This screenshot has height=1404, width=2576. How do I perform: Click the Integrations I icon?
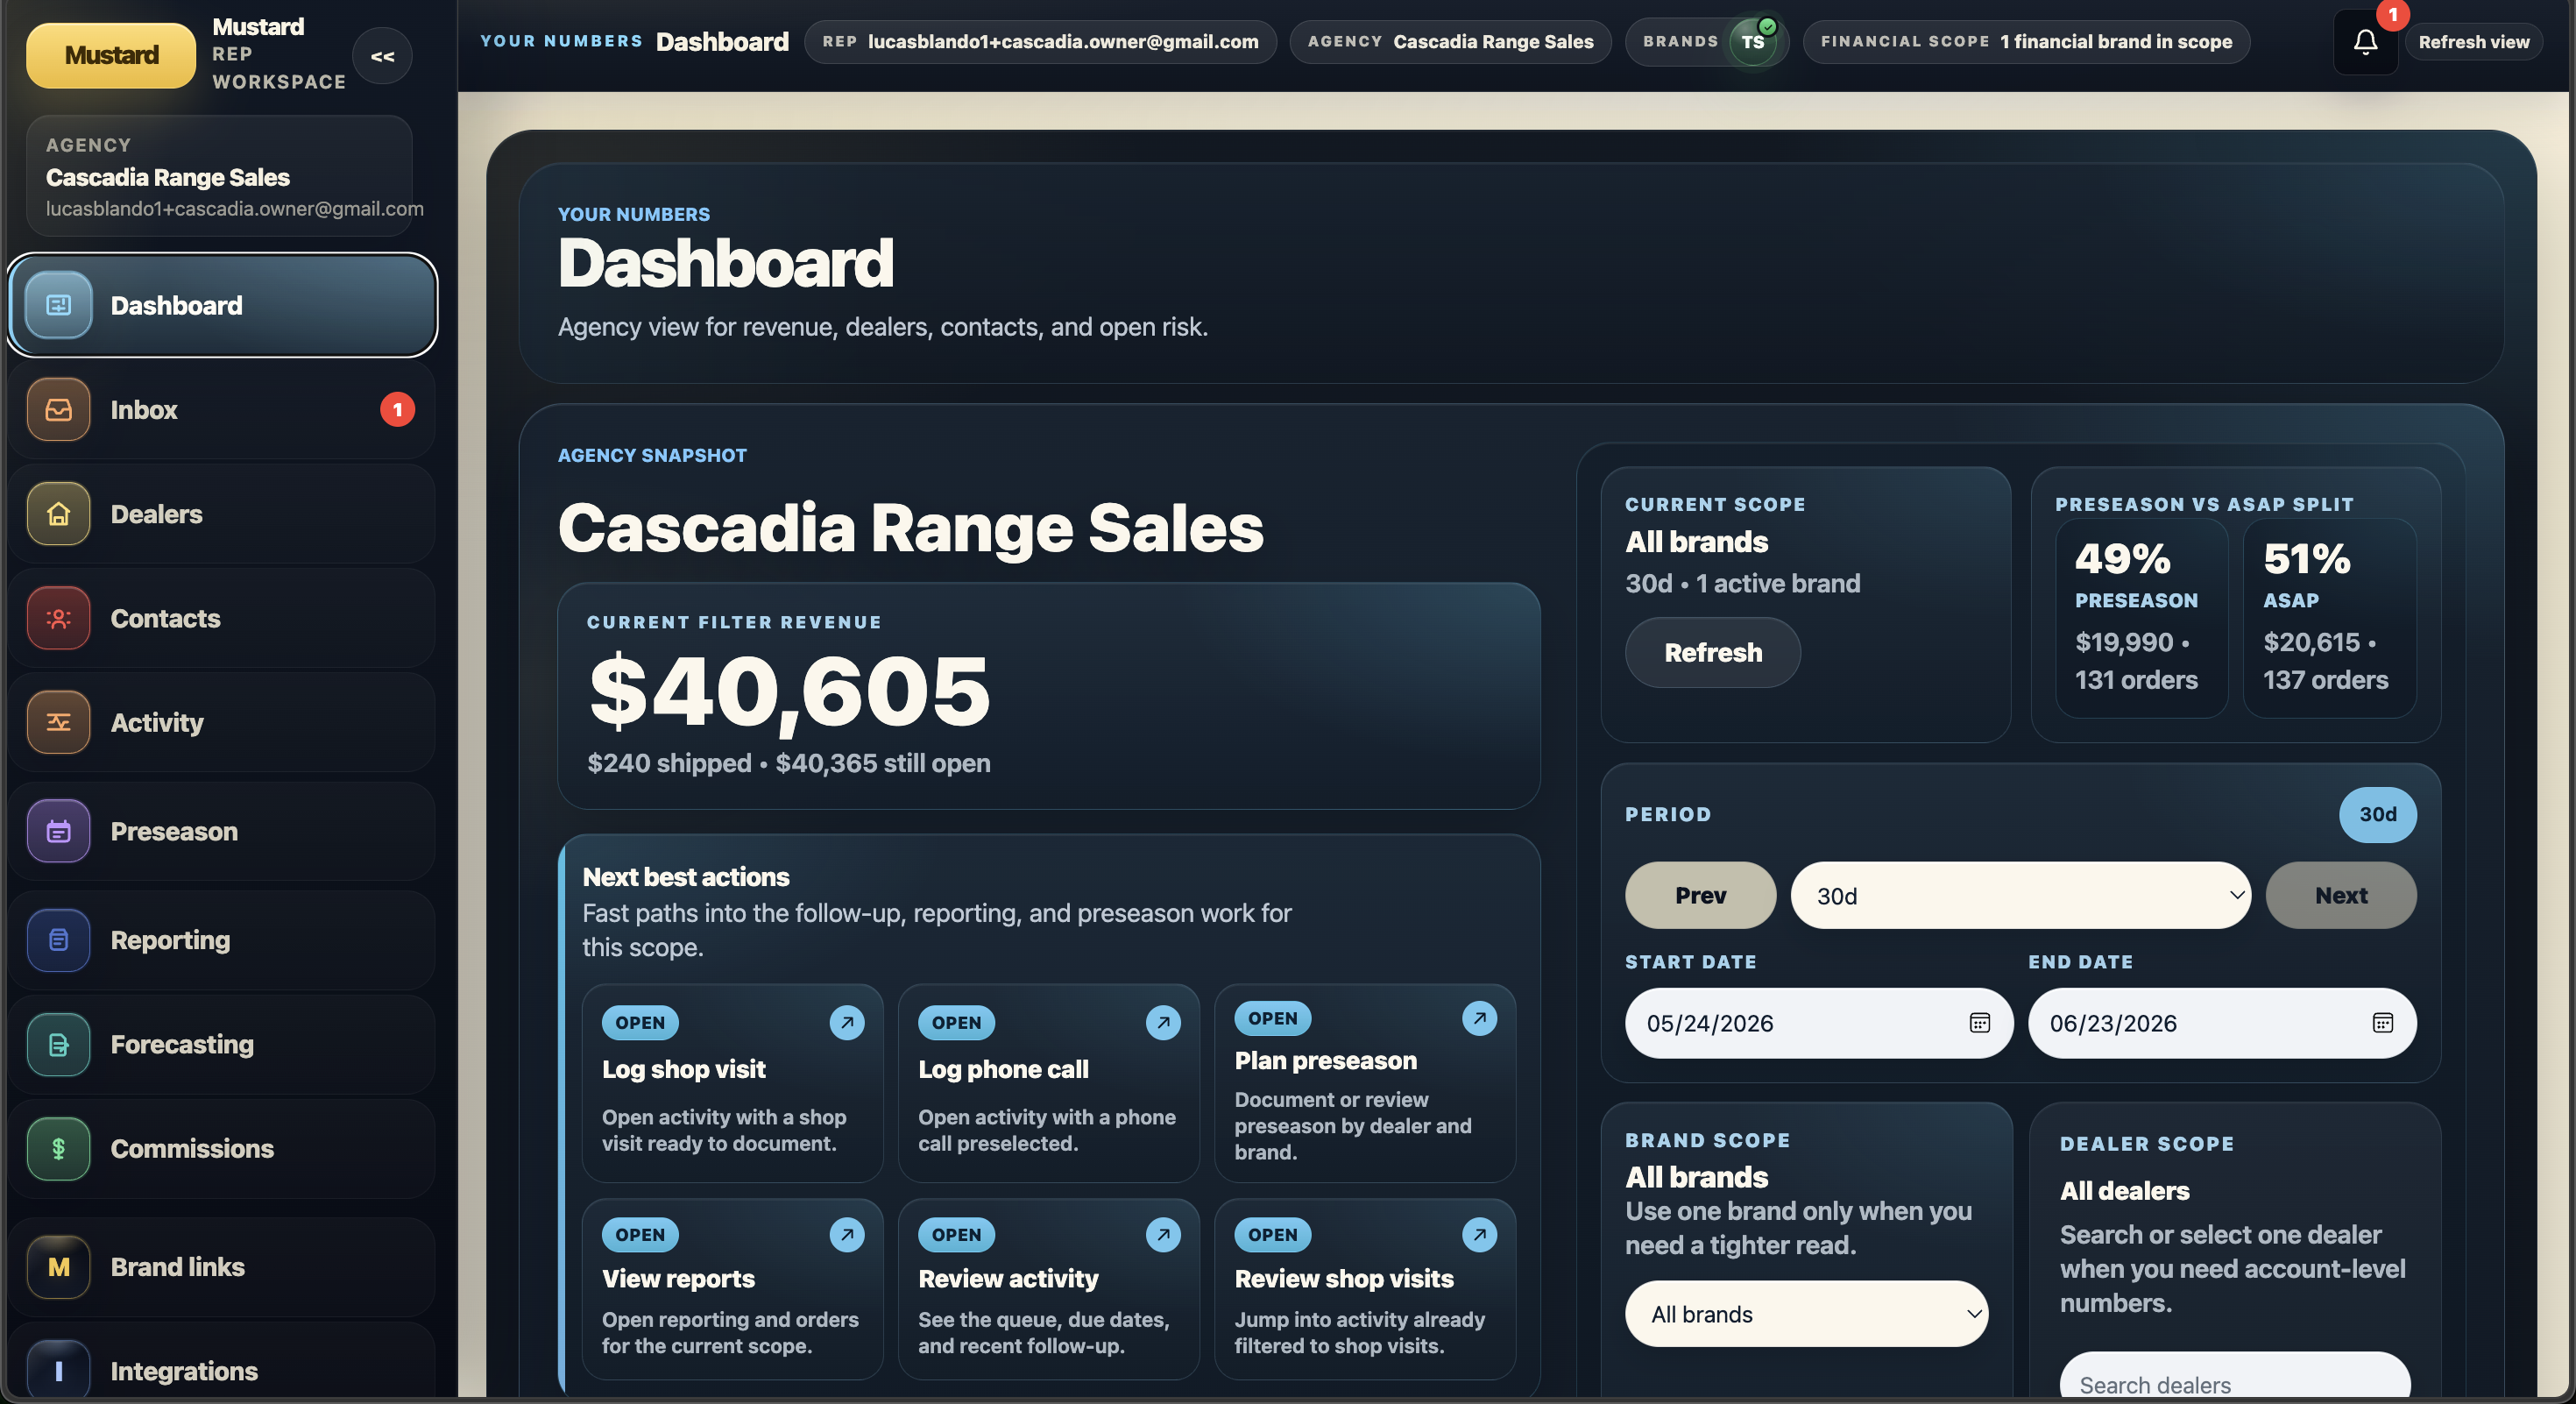58,1371
